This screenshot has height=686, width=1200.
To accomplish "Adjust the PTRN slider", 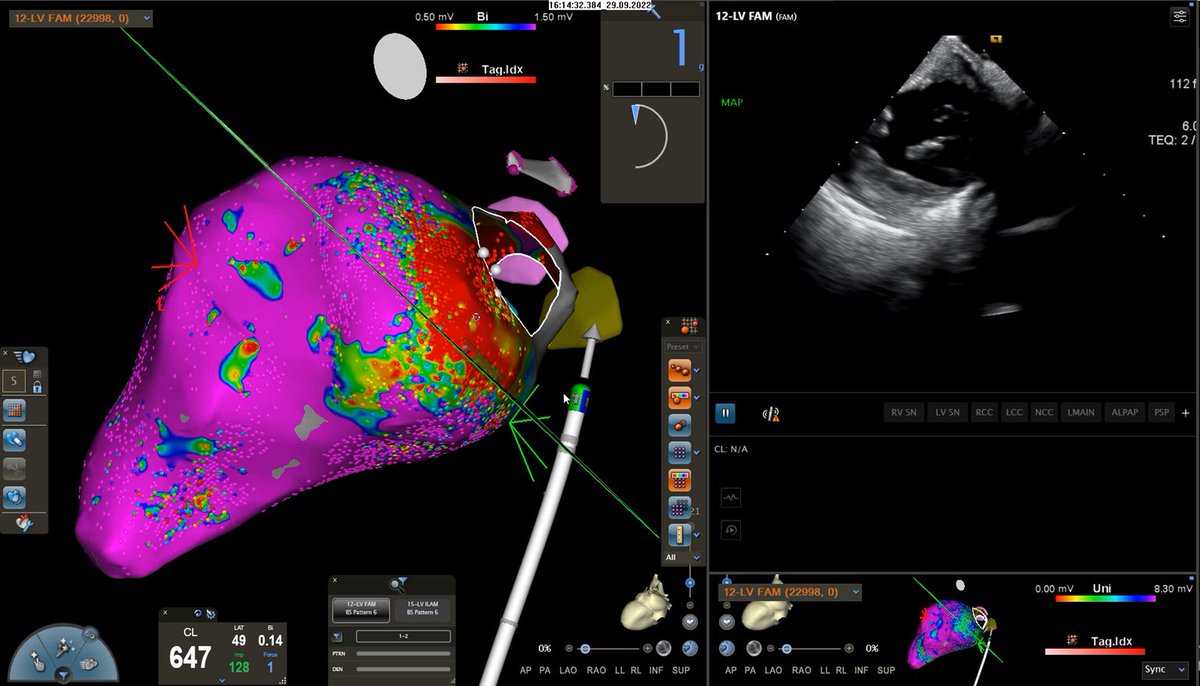I will click(x=403, y=654).
